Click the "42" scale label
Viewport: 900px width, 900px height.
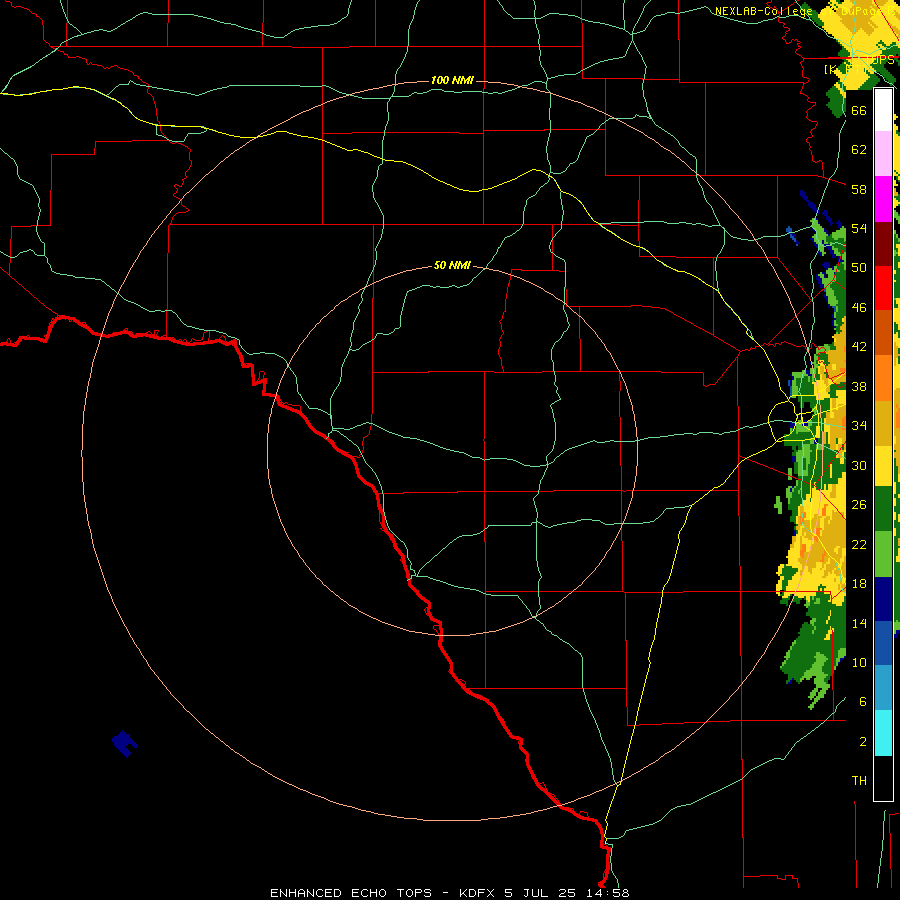tap(859, 347)
